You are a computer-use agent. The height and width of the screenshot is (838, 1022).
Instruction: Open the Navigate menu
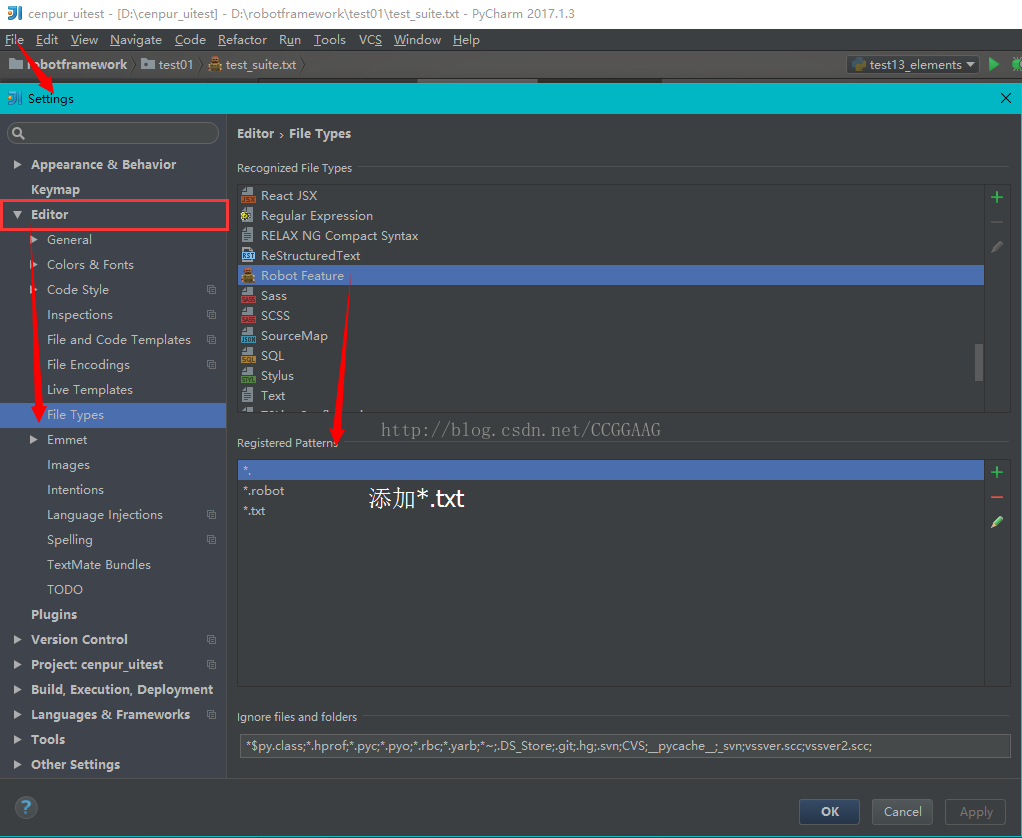pos(136,40)
